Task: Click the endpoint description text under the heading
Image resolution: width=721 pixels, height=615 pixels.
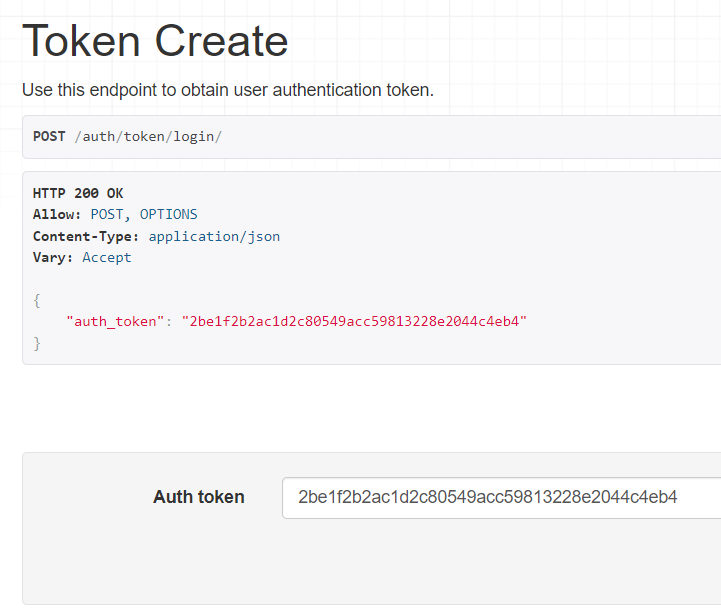Action: (x=227, y=90)
